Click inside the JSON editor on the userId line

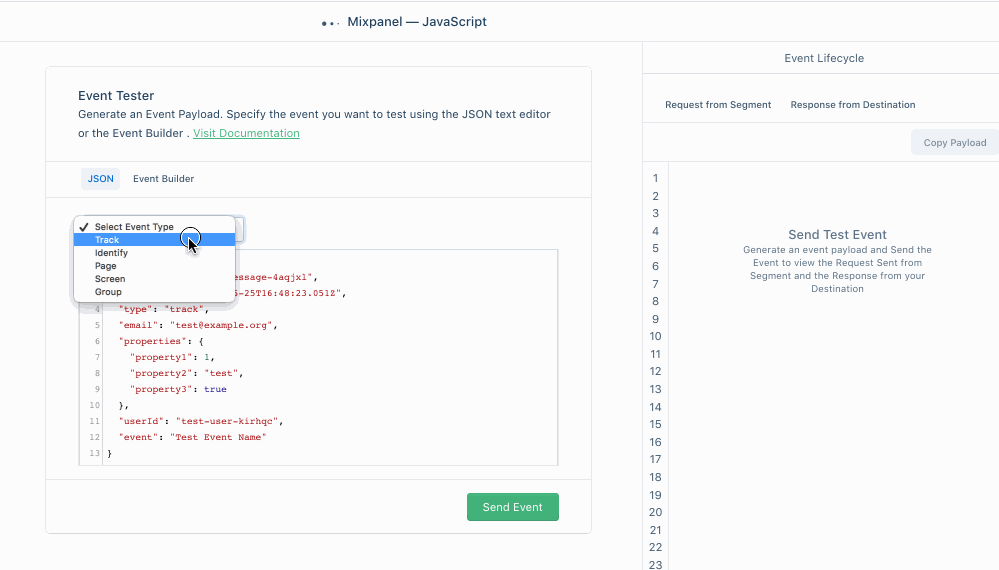coord(201,421)
